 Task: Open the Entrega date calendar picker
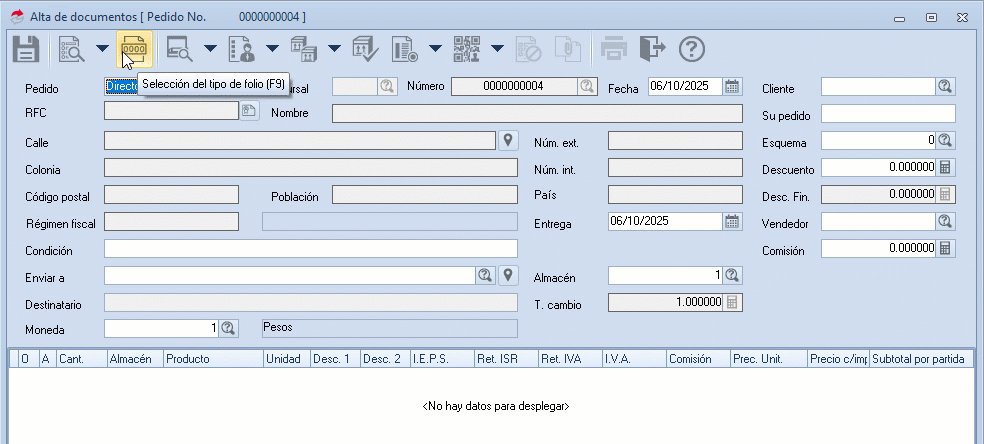[732, 222]
